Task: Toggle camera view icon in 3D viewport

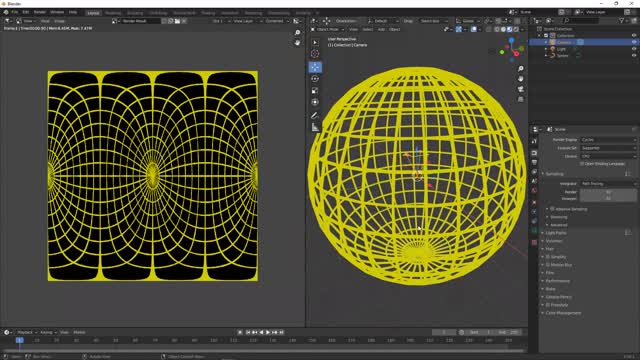Action: coord(520,89)
